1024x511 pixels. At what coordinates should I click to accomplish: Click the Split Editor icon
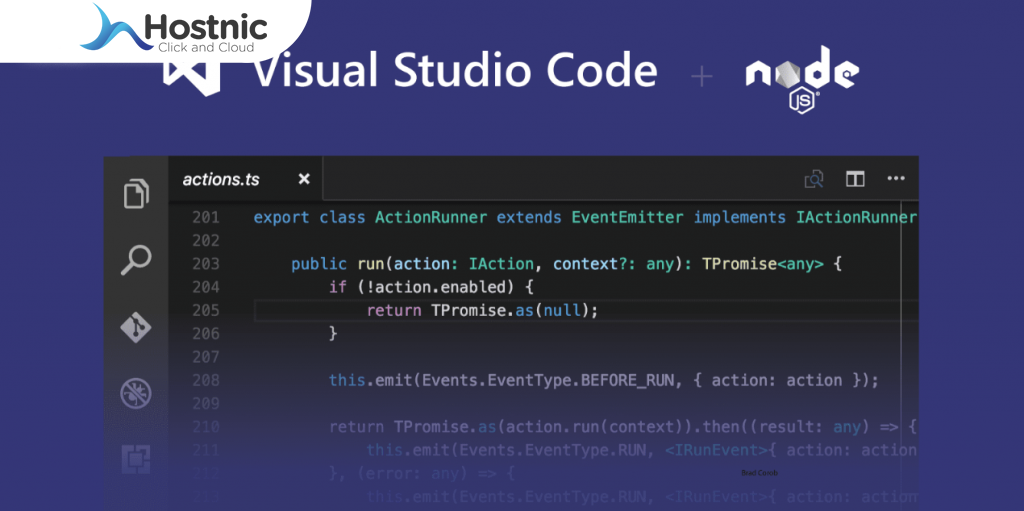pos(855,179)
